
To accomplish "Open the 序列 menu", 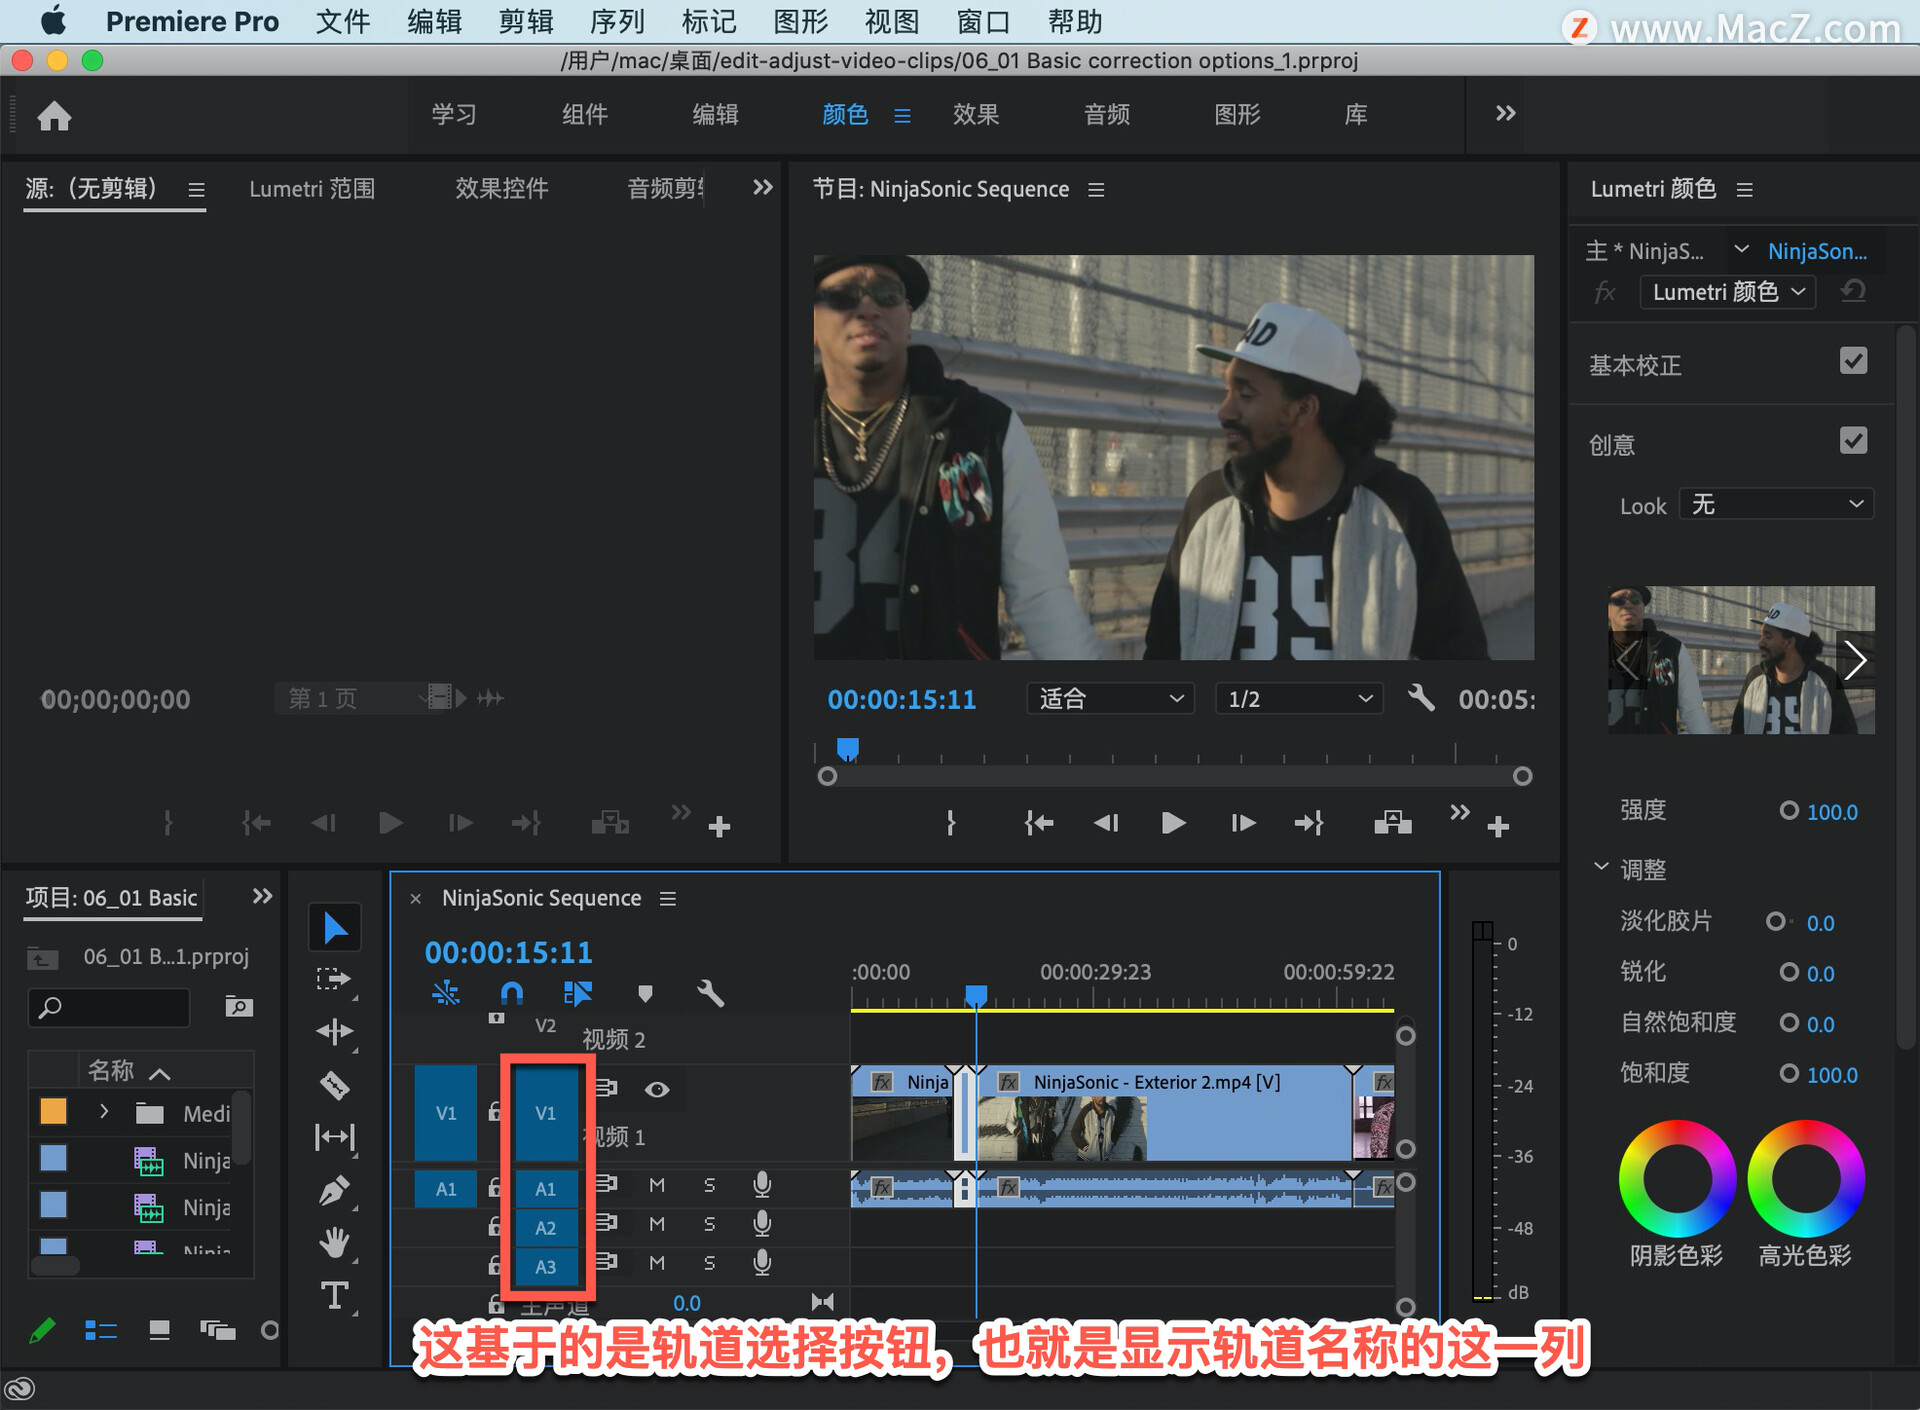I will pos(616,21).
